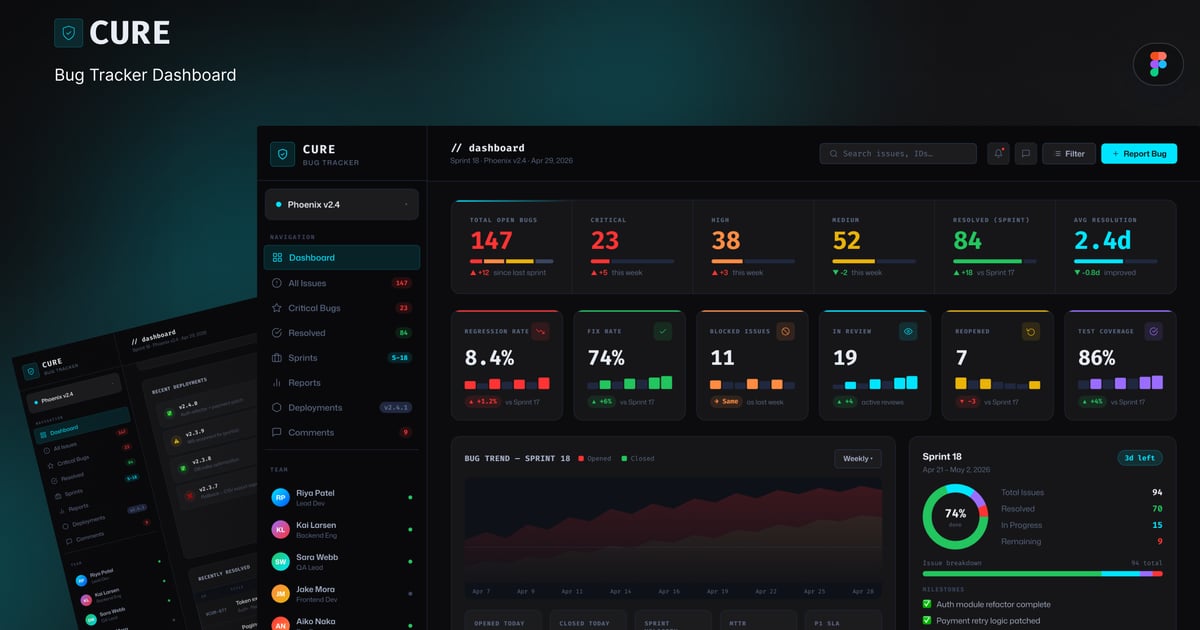Open Deployments in front sidebar
The height and width of the screenshot is (630, 1200).
(x=342, y=408)
